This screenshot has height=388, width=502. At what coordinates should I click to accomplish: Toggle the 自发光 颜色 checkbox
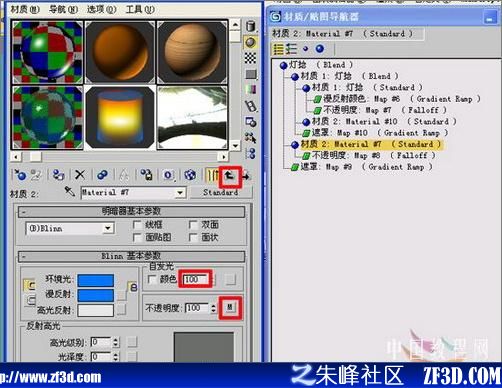pos(151,279)
